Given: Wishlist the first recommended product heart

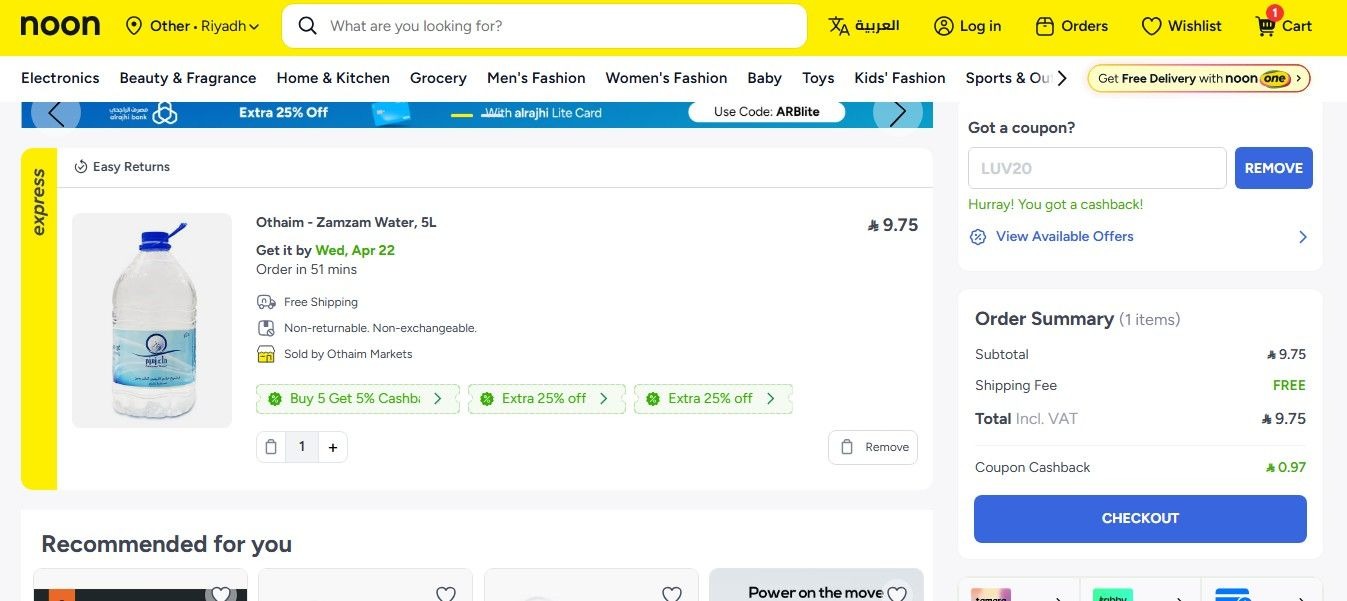Looking at the screenshot, I should [220, 593].
